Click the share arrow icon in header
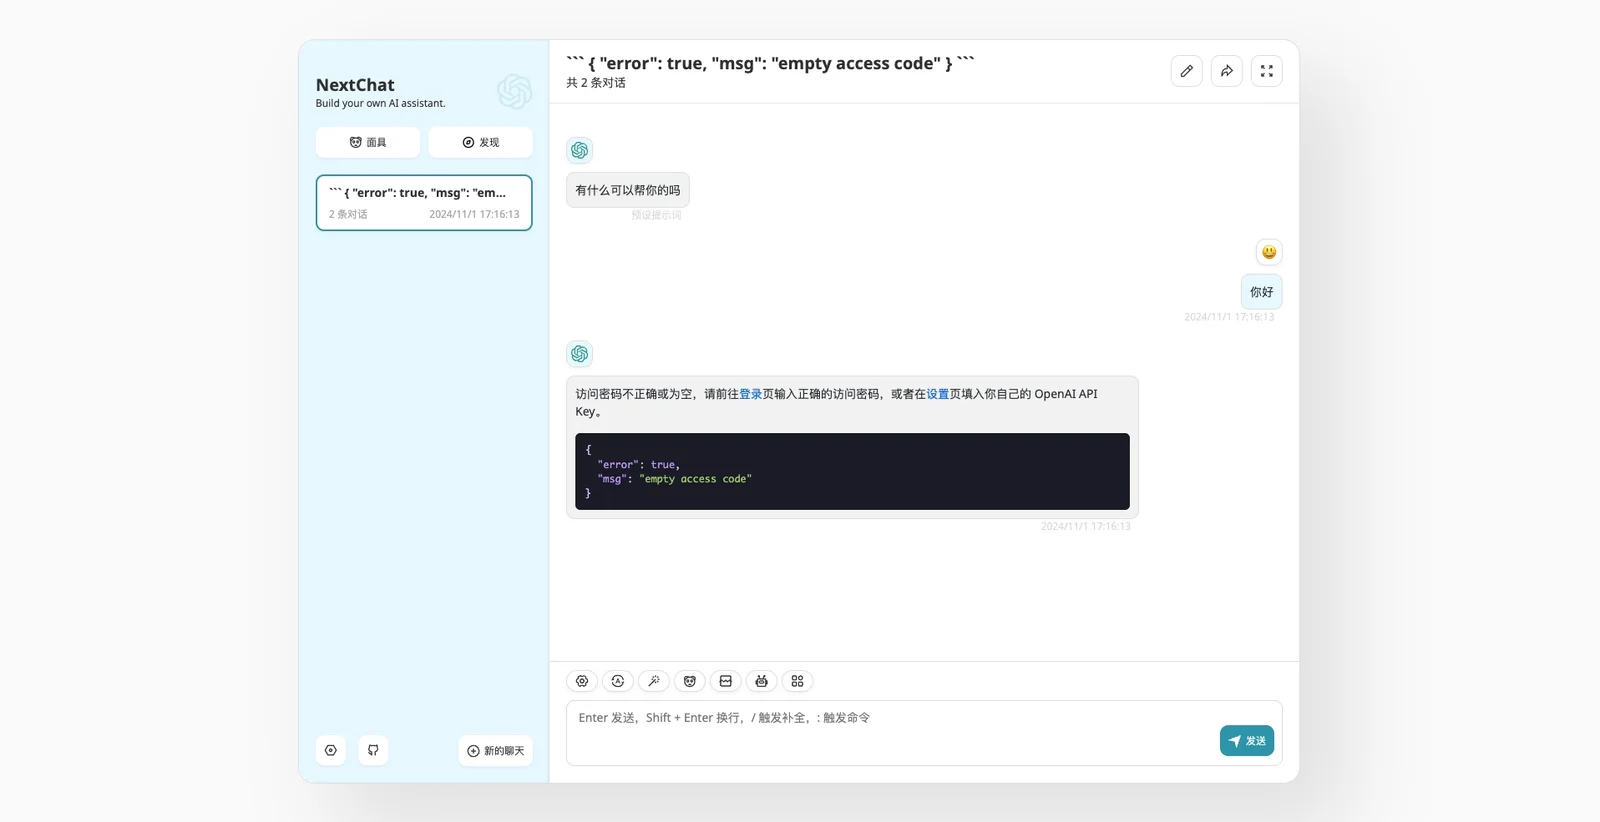Image resolution: width=1600 pixels, height=822 pixels. (x=1227, y=71)
